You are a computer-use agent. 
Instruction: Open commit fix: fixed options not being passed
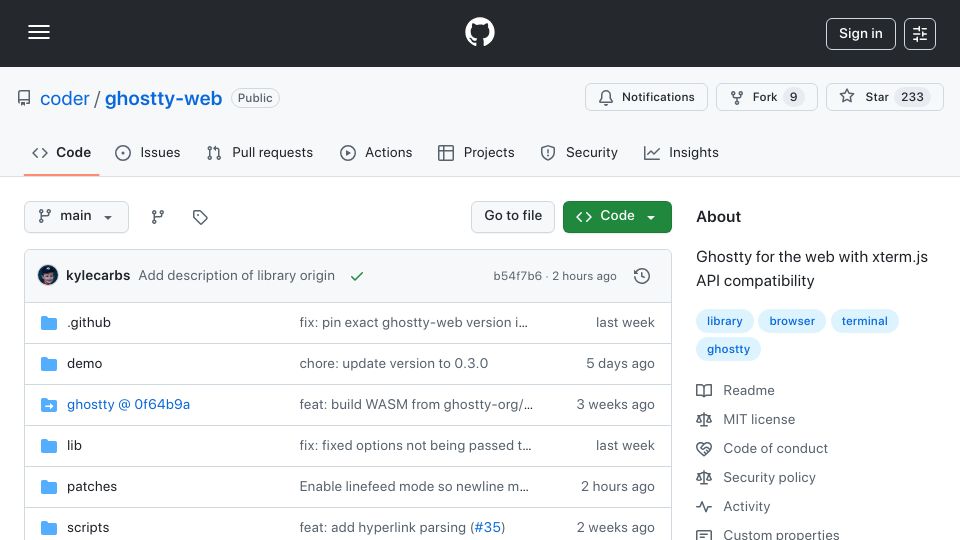[x=415, y=446]
